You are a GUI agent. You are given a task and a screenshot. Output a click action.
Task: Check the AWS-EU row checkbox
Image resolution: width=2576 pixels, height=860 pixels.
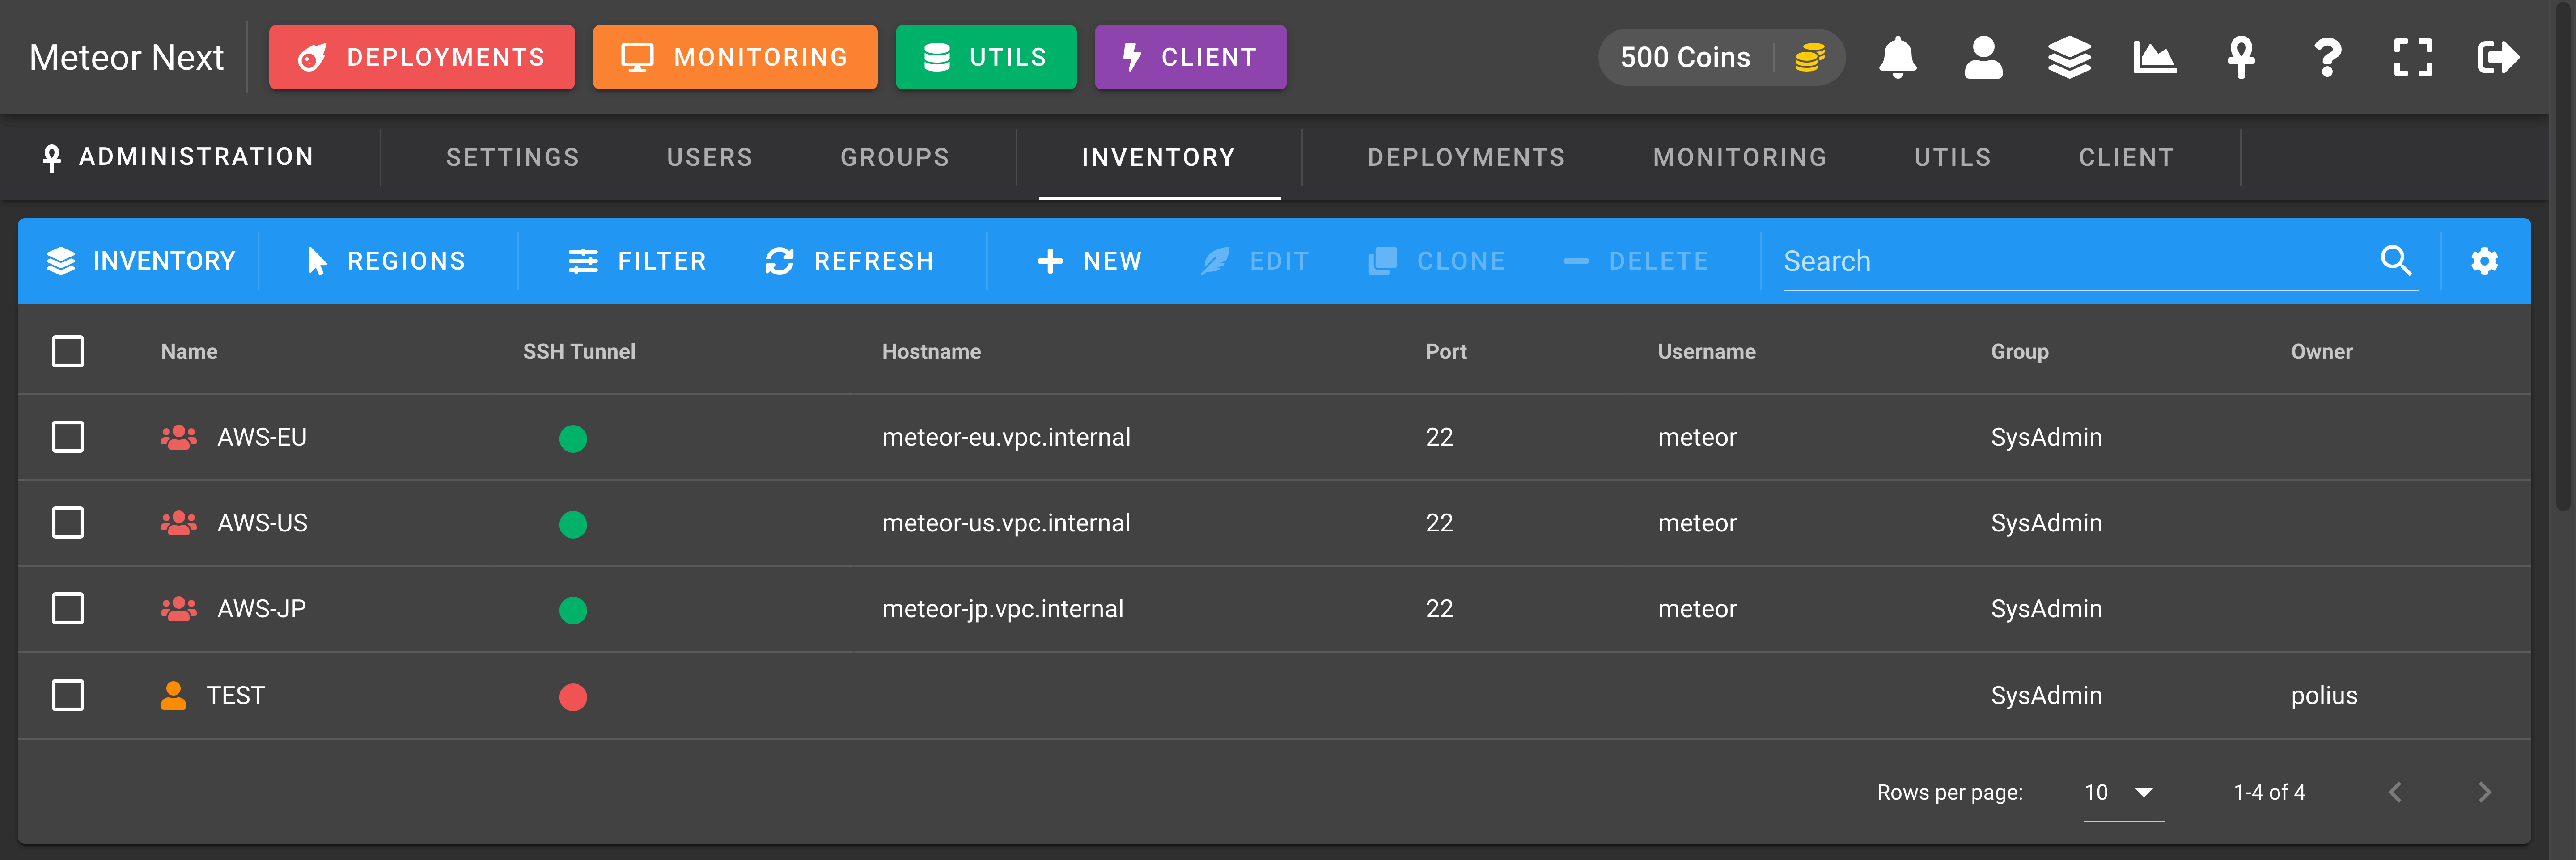(x=68, y=437)
